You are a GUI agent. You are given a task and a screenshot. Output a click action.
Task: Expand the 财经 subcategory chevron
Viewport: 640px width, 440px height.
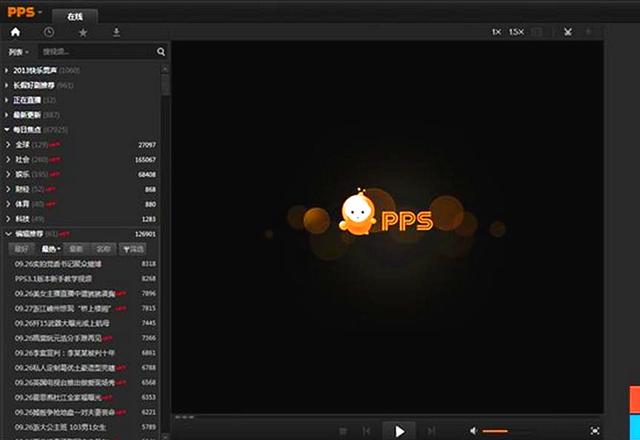(x=8, y=189)
